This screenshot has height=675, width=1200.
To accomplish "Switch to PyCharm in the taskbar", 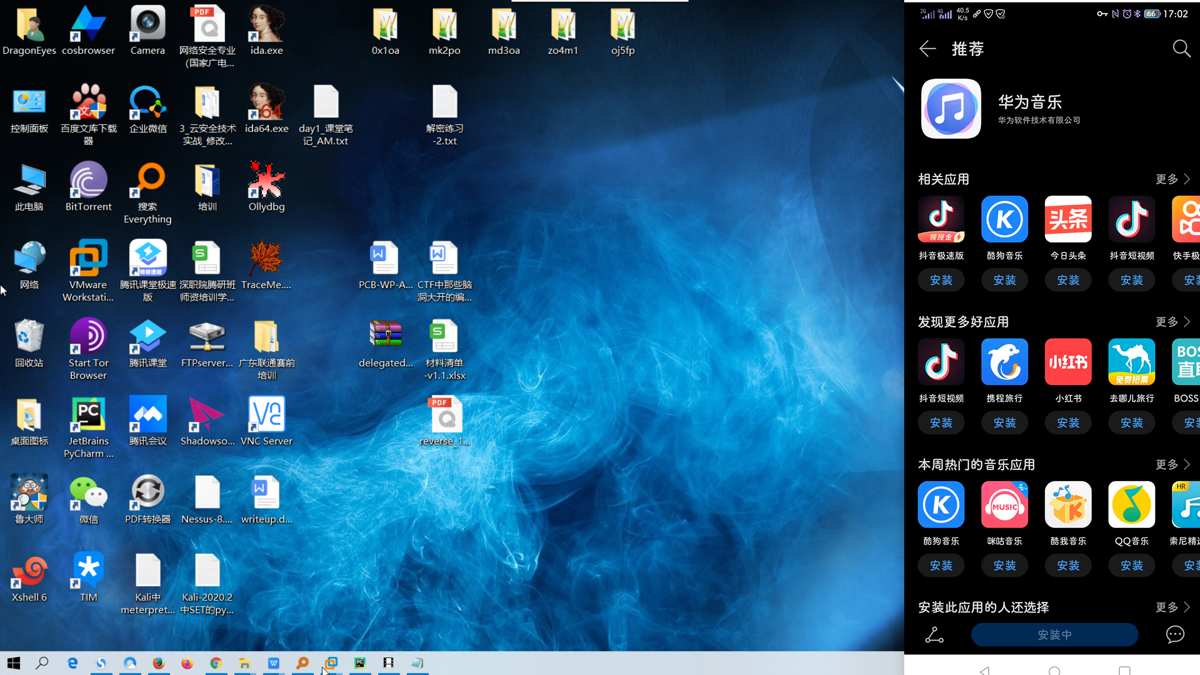I will coord(360,663).
